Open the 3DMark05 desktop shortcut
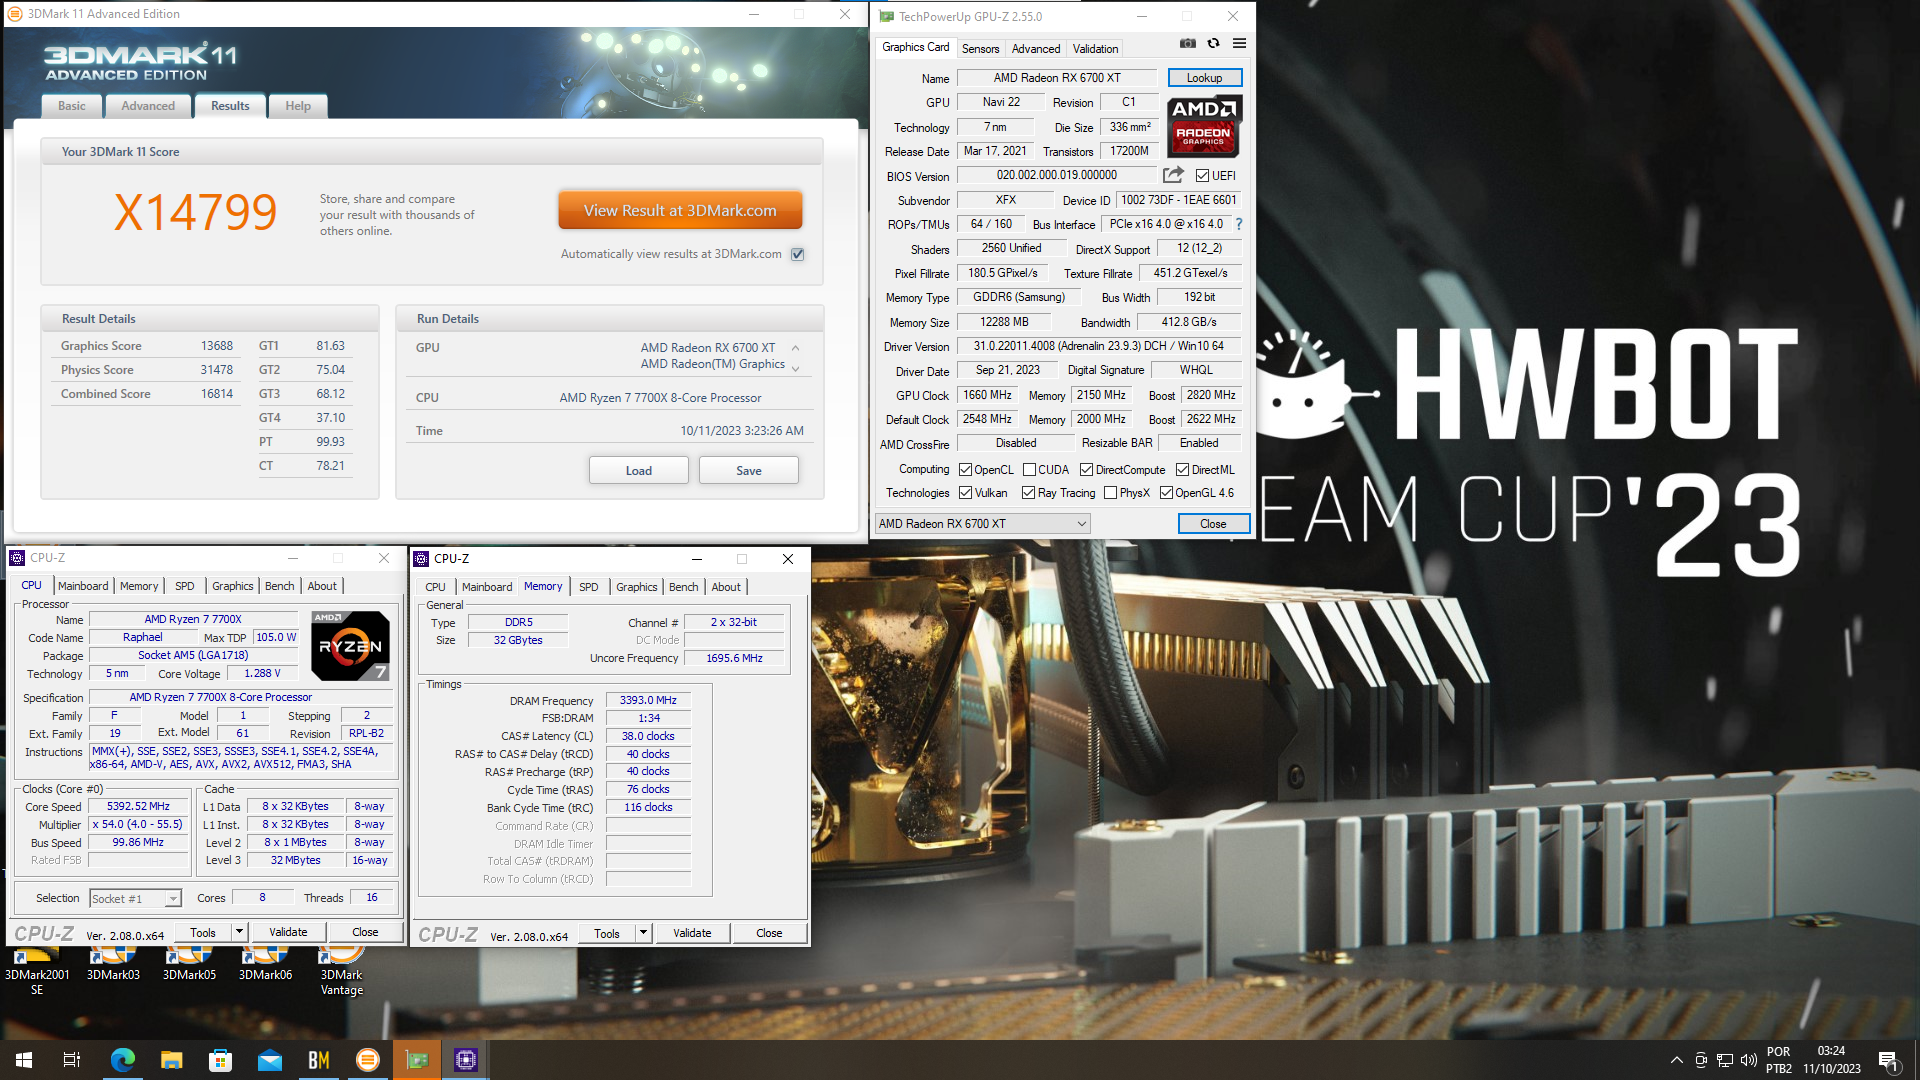The image size is (1920, 1080). point(189,965)
